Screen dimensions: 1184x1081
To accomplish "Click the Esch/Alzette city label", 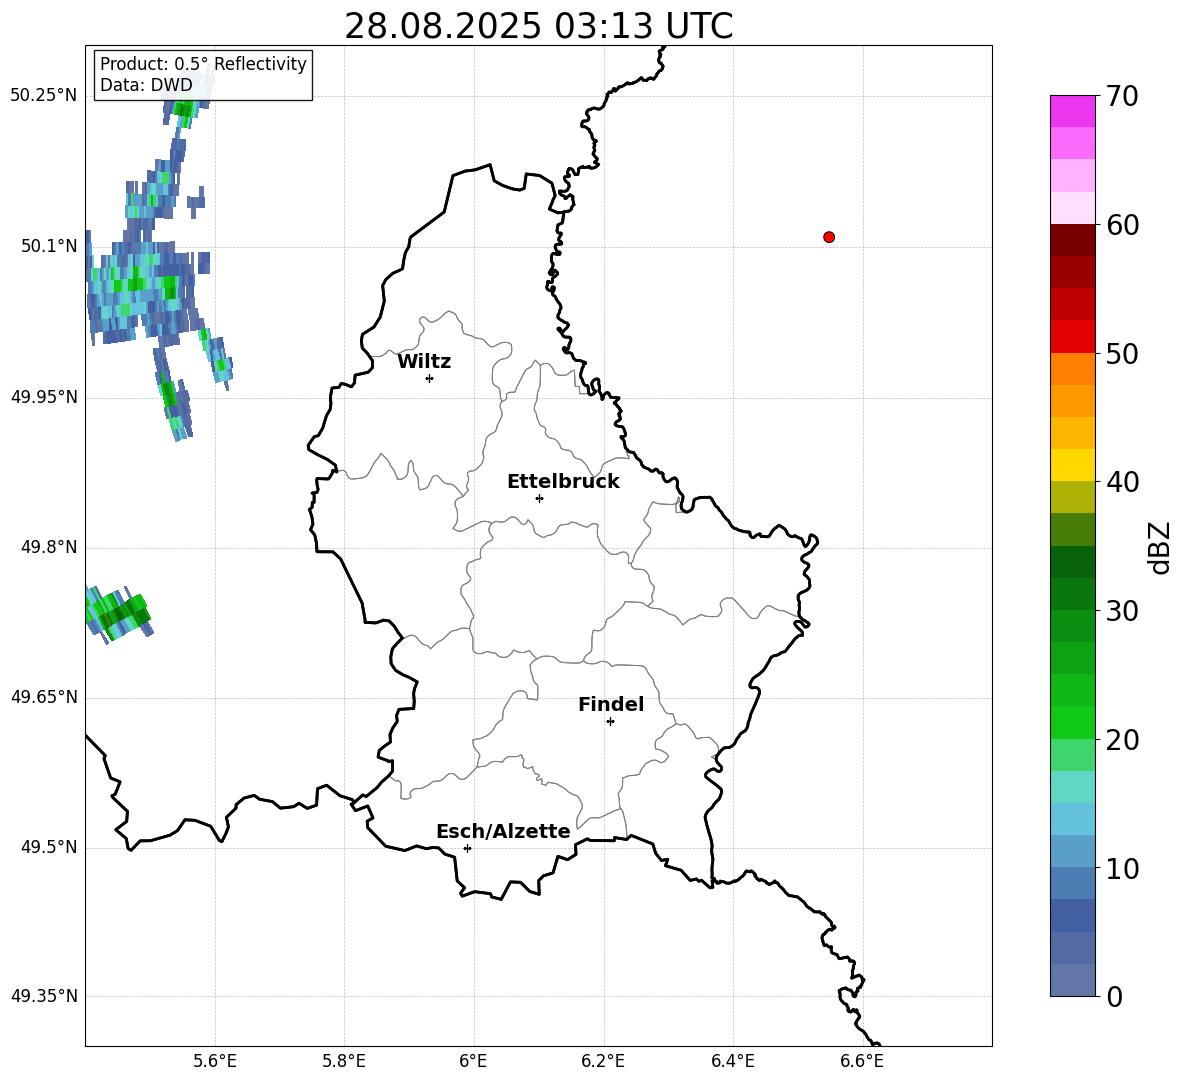I will [503, 831].
